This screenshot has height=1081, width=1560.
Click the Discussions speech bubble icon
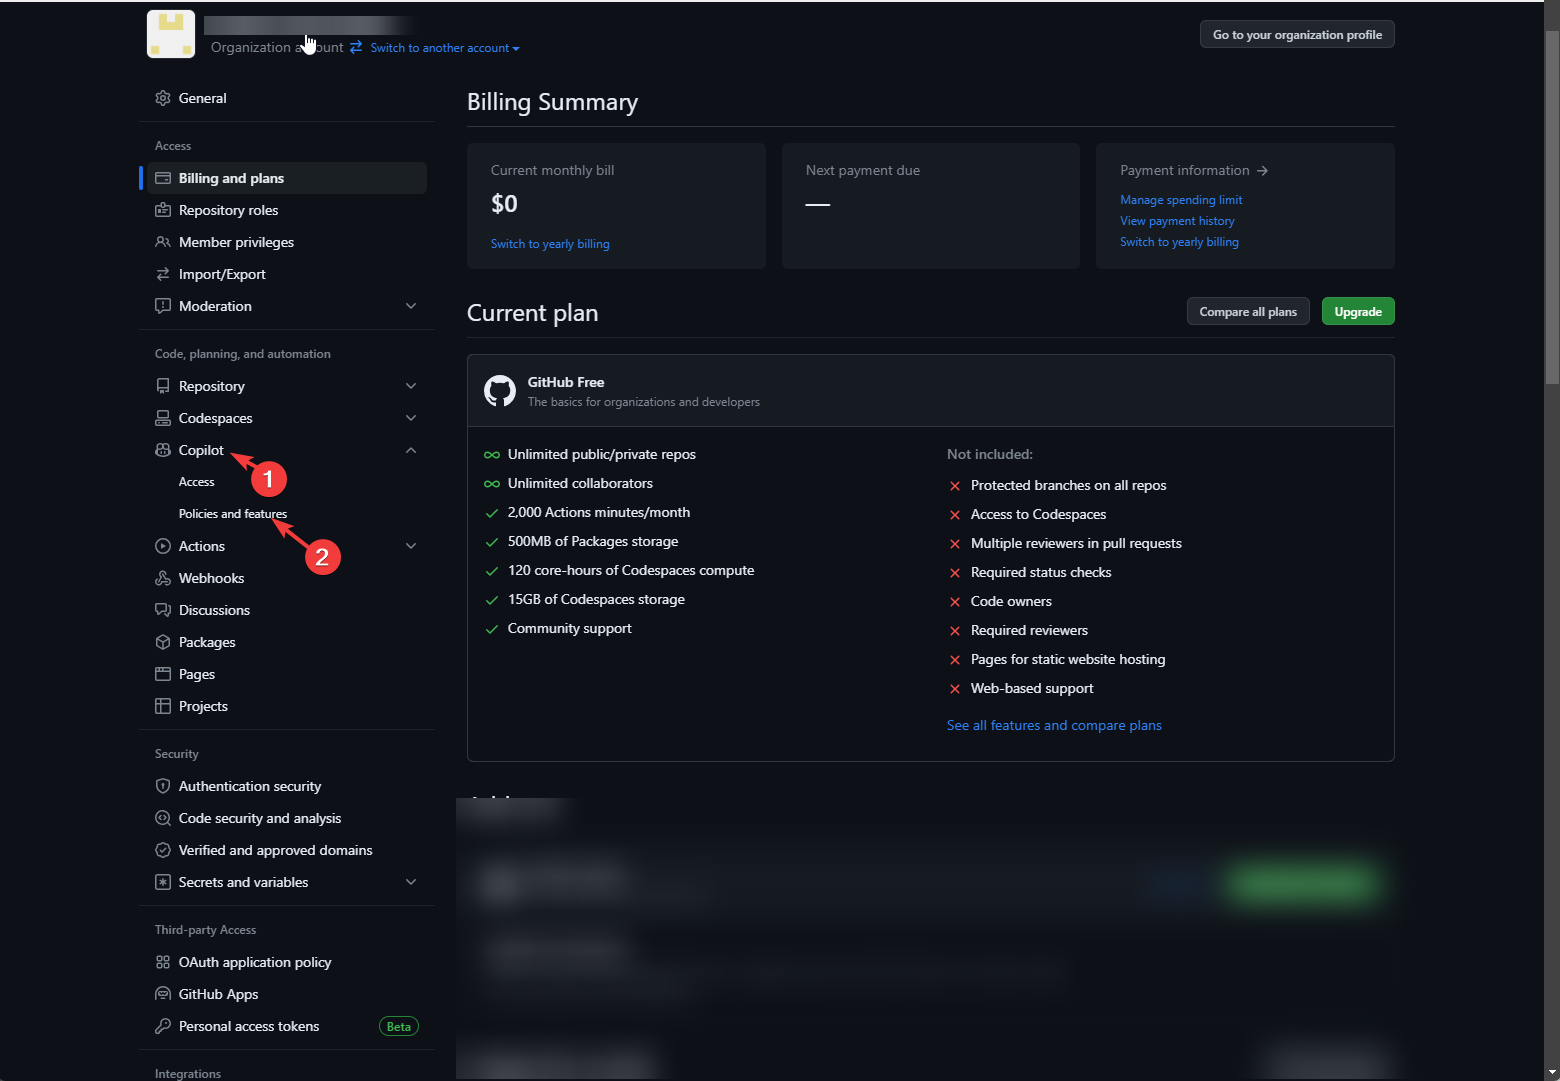(163, 610)
